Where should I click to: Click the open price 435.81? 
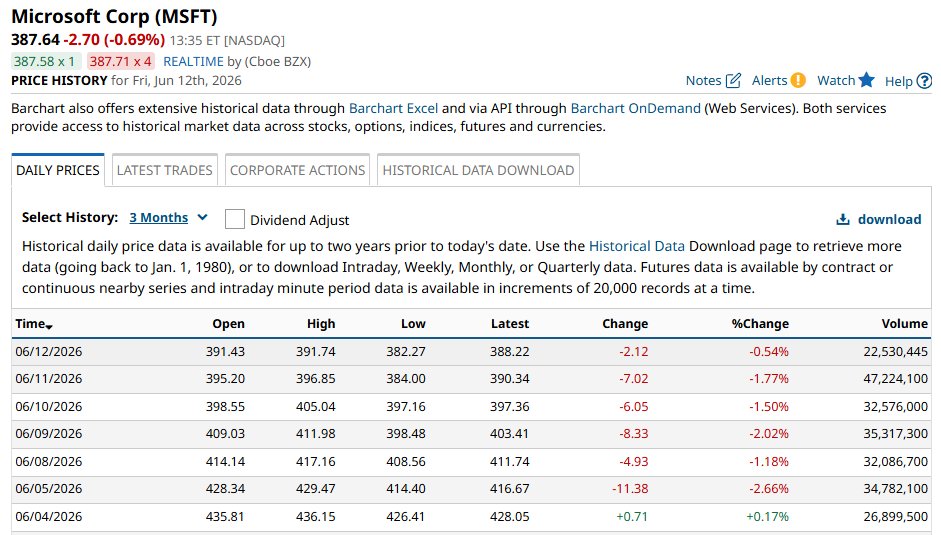point(225,516)
